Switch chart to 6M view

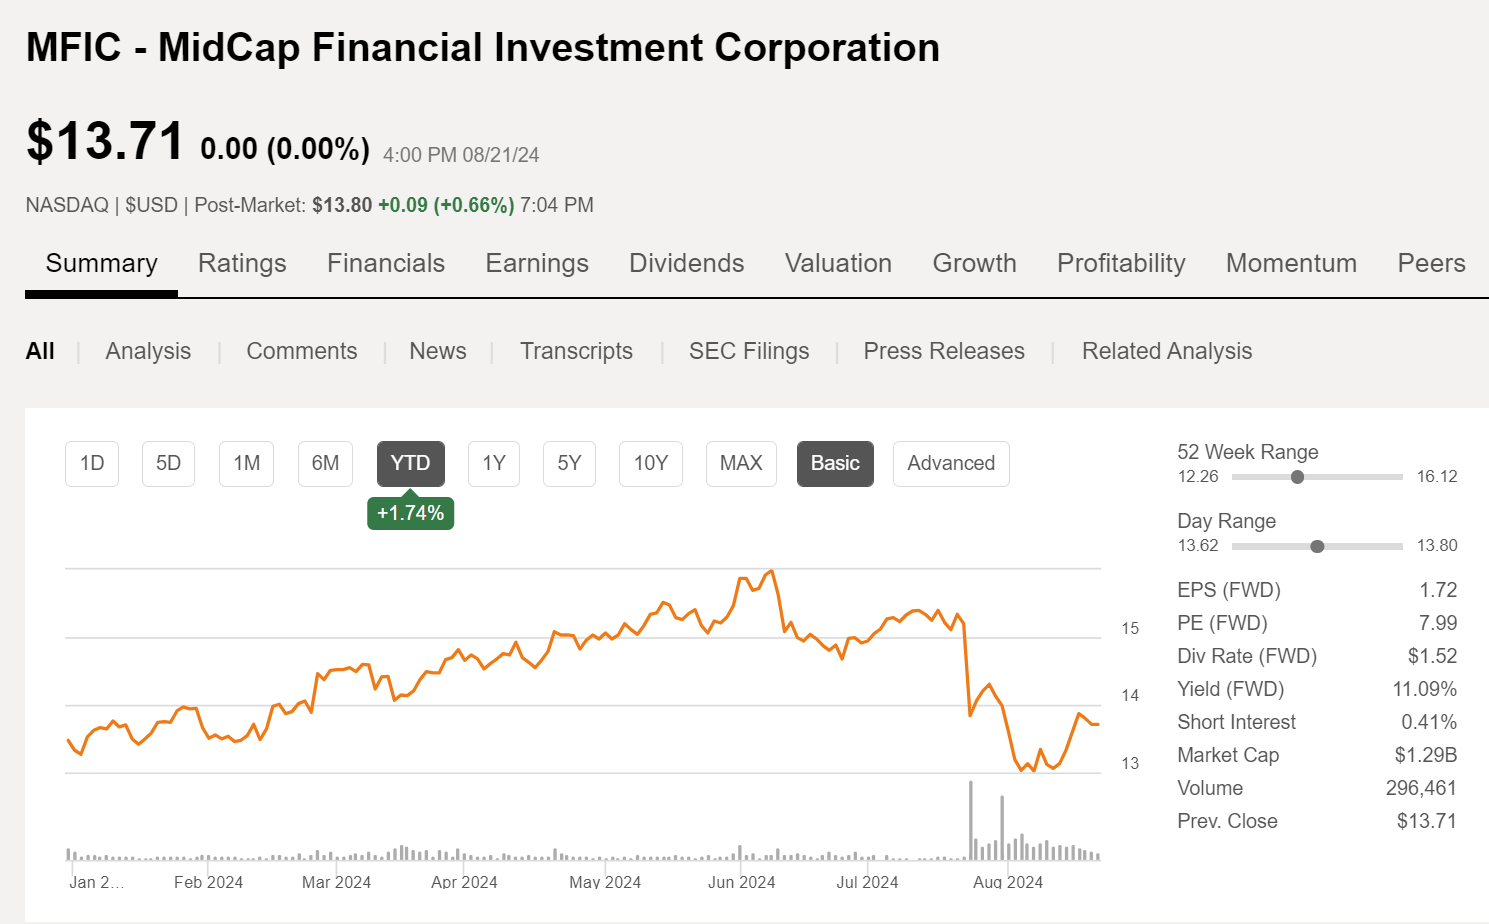325,463
